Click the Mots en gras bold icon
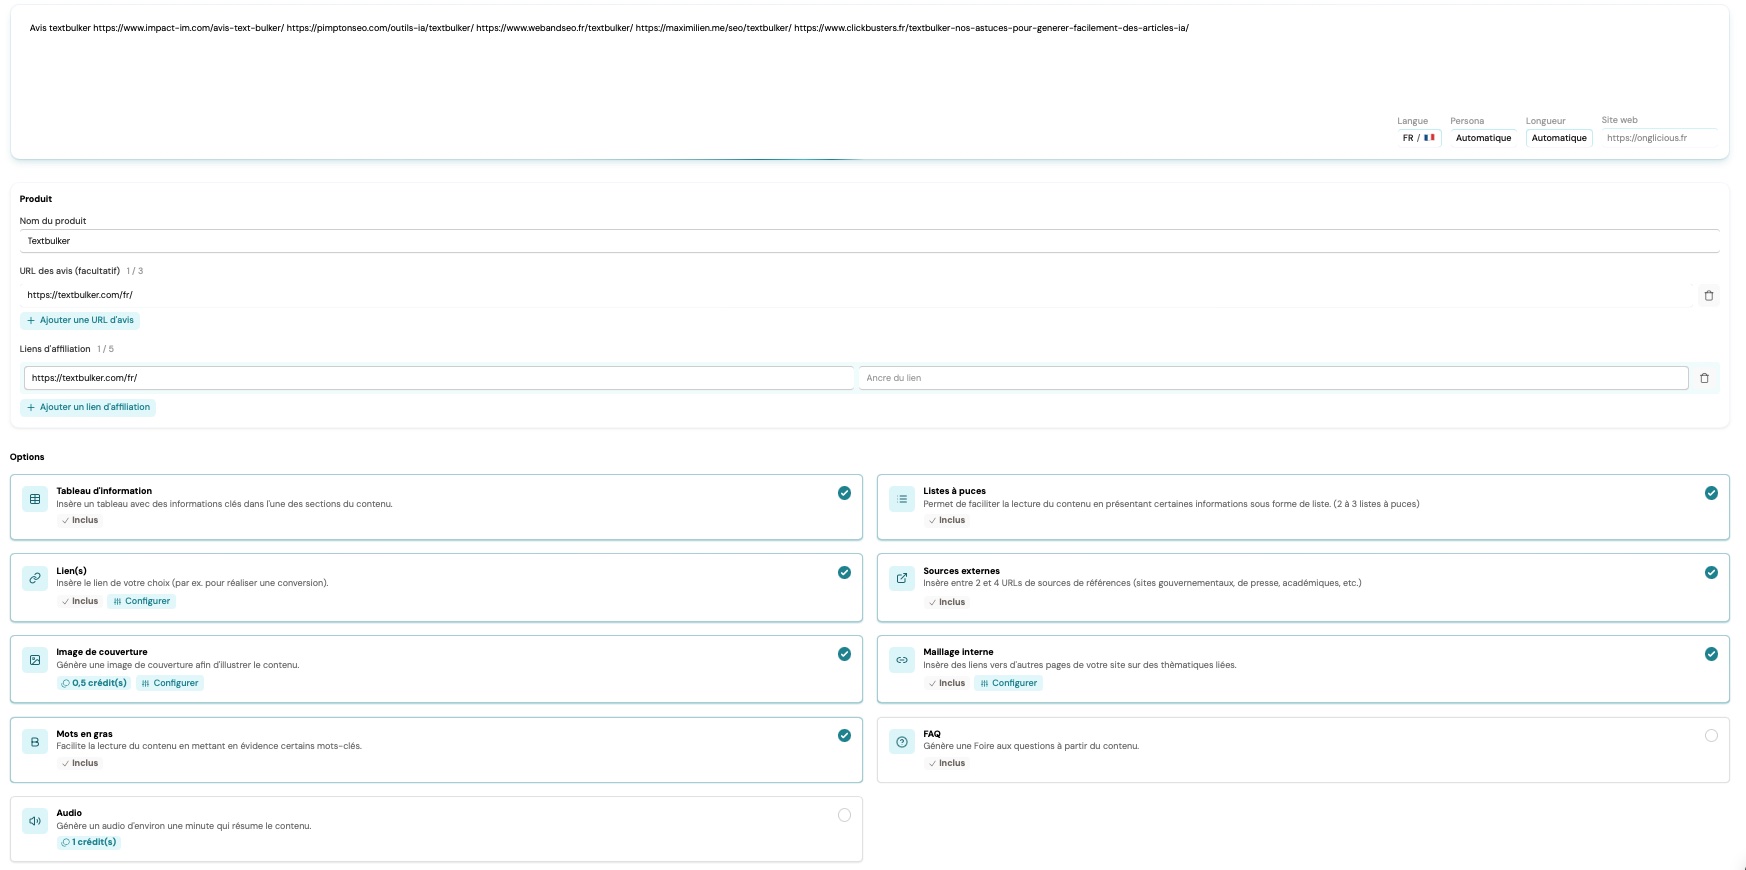This screenshot has width=1746, height=870. (x=35, y=742)
